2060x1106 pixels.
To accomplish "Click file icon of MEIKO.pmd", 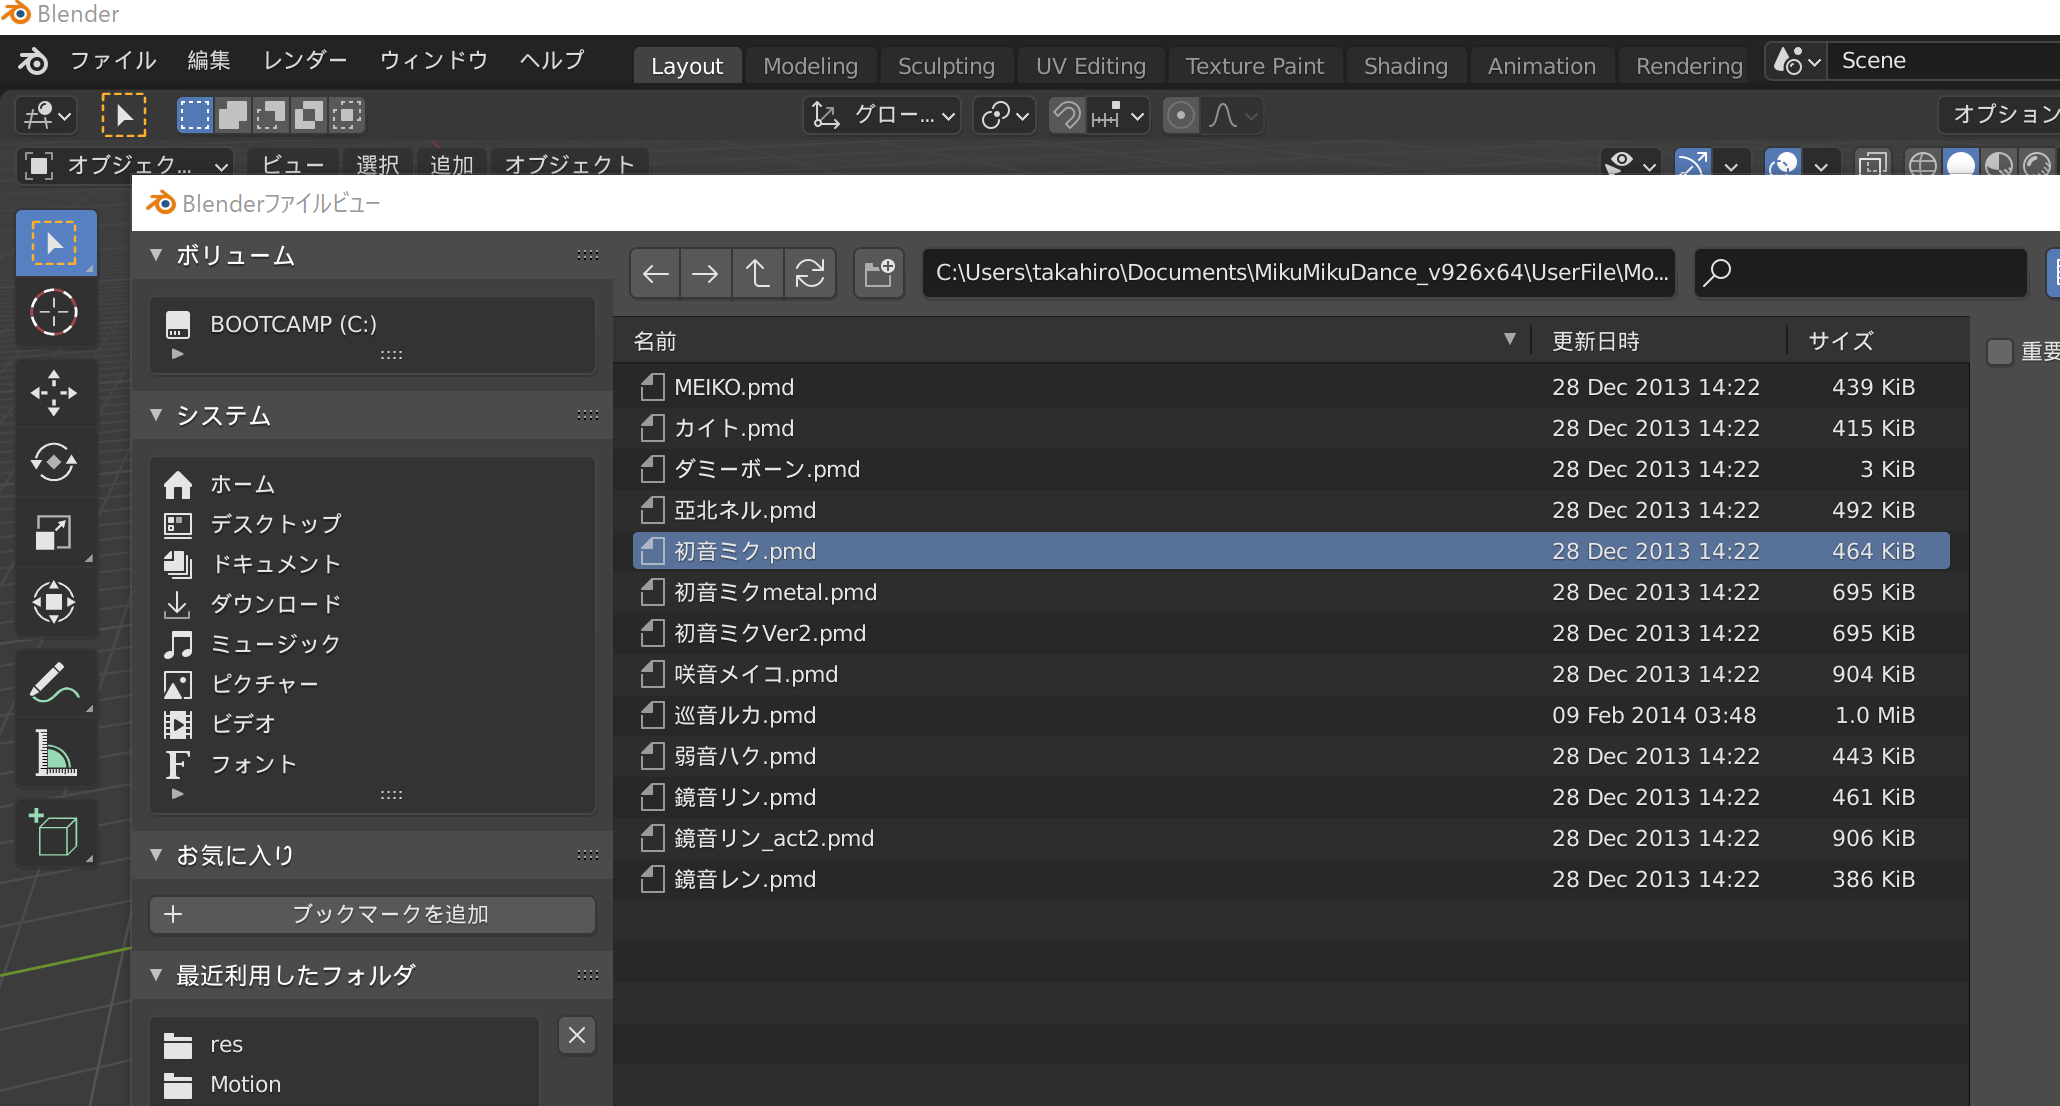I will pyautogui.click(x=652, y=387).
